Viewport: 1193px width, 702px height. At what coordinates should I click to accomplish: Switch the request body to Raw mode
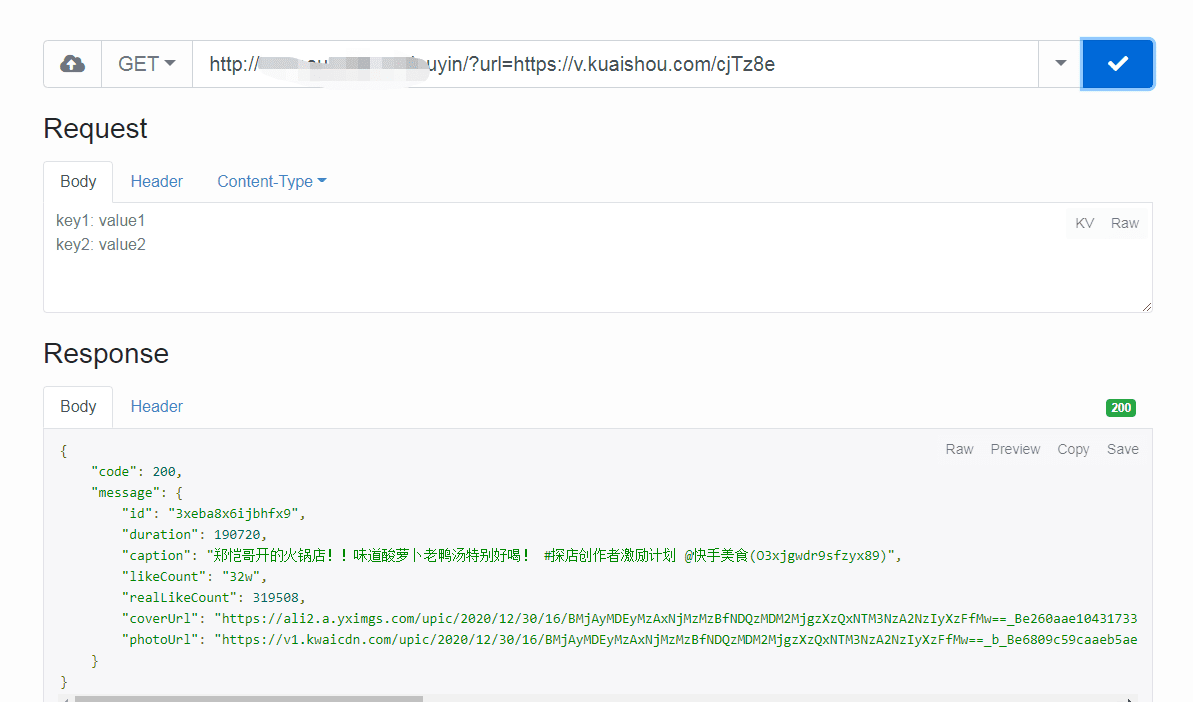(1125, 224)
